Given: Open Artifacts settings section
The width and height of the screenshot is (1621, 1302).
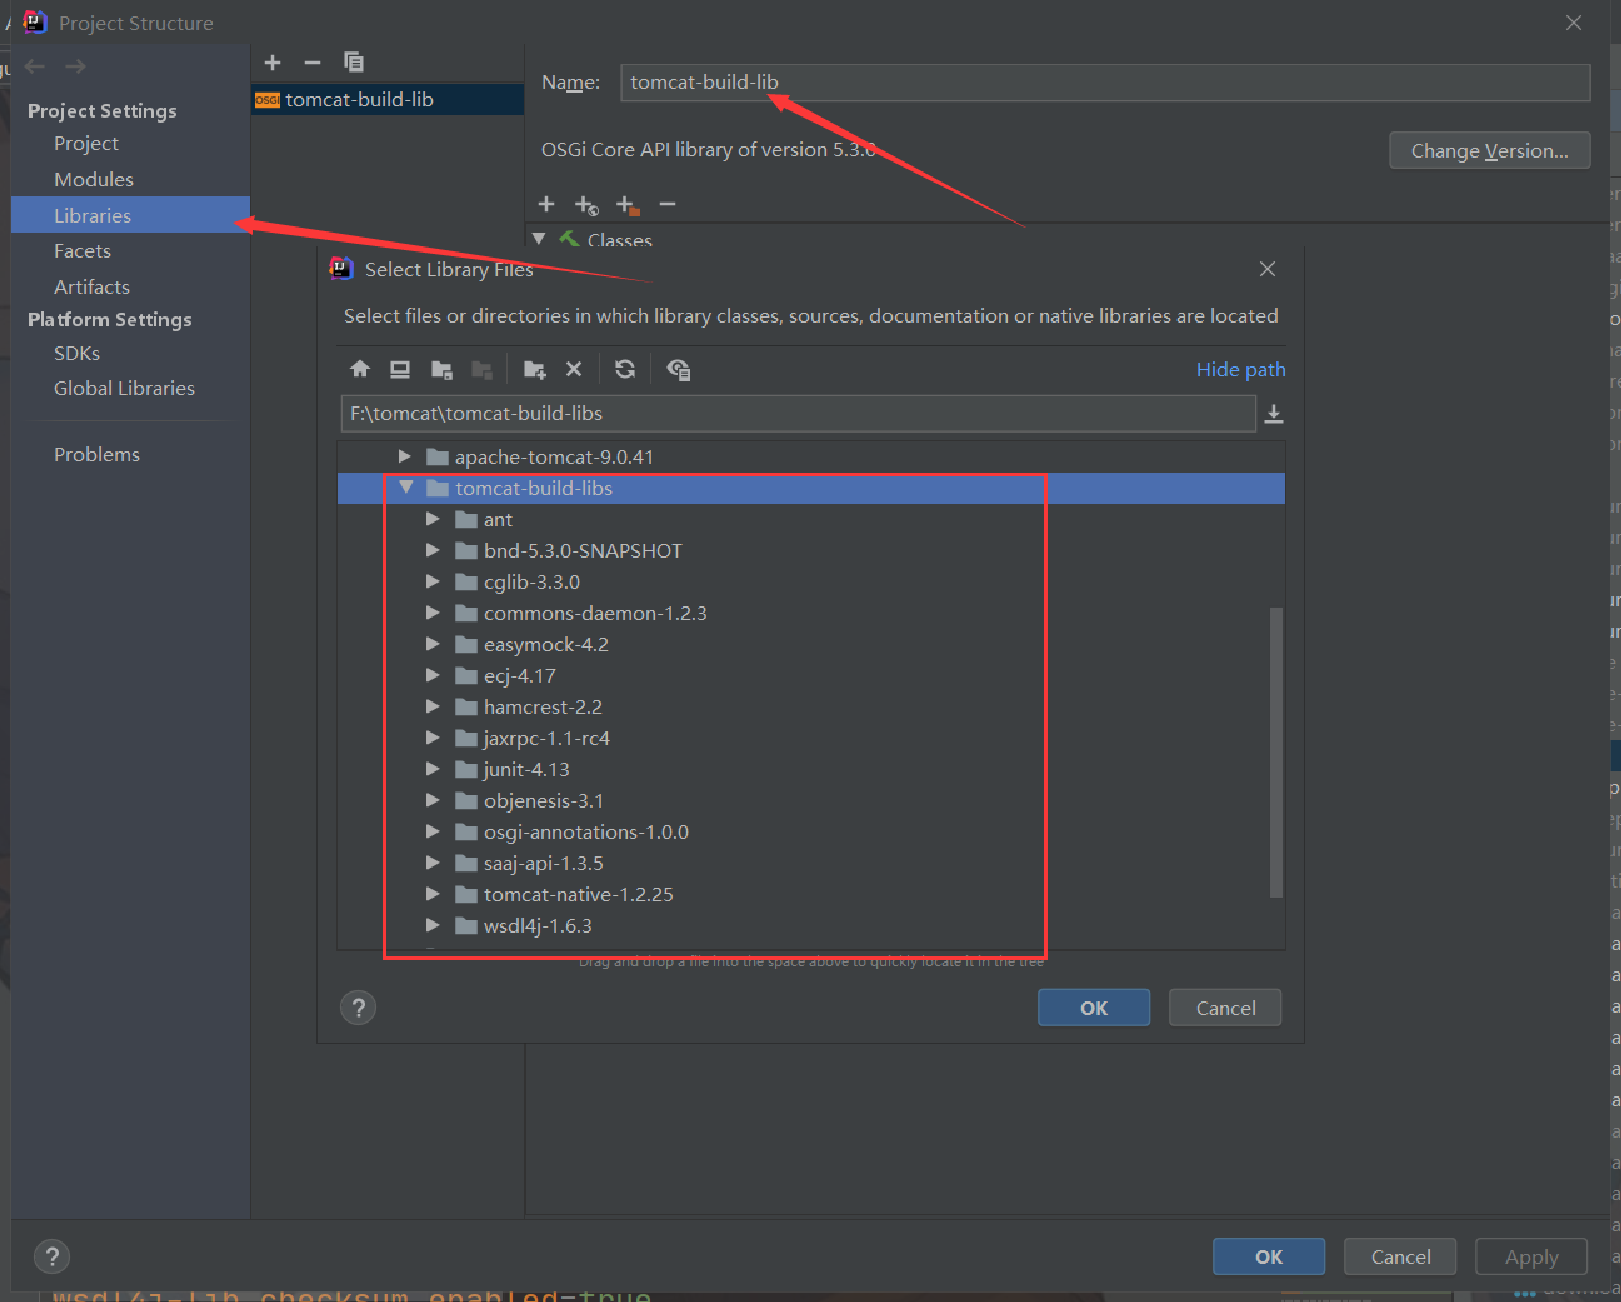Looking at the screenshot, I should (x=92, y=287).
